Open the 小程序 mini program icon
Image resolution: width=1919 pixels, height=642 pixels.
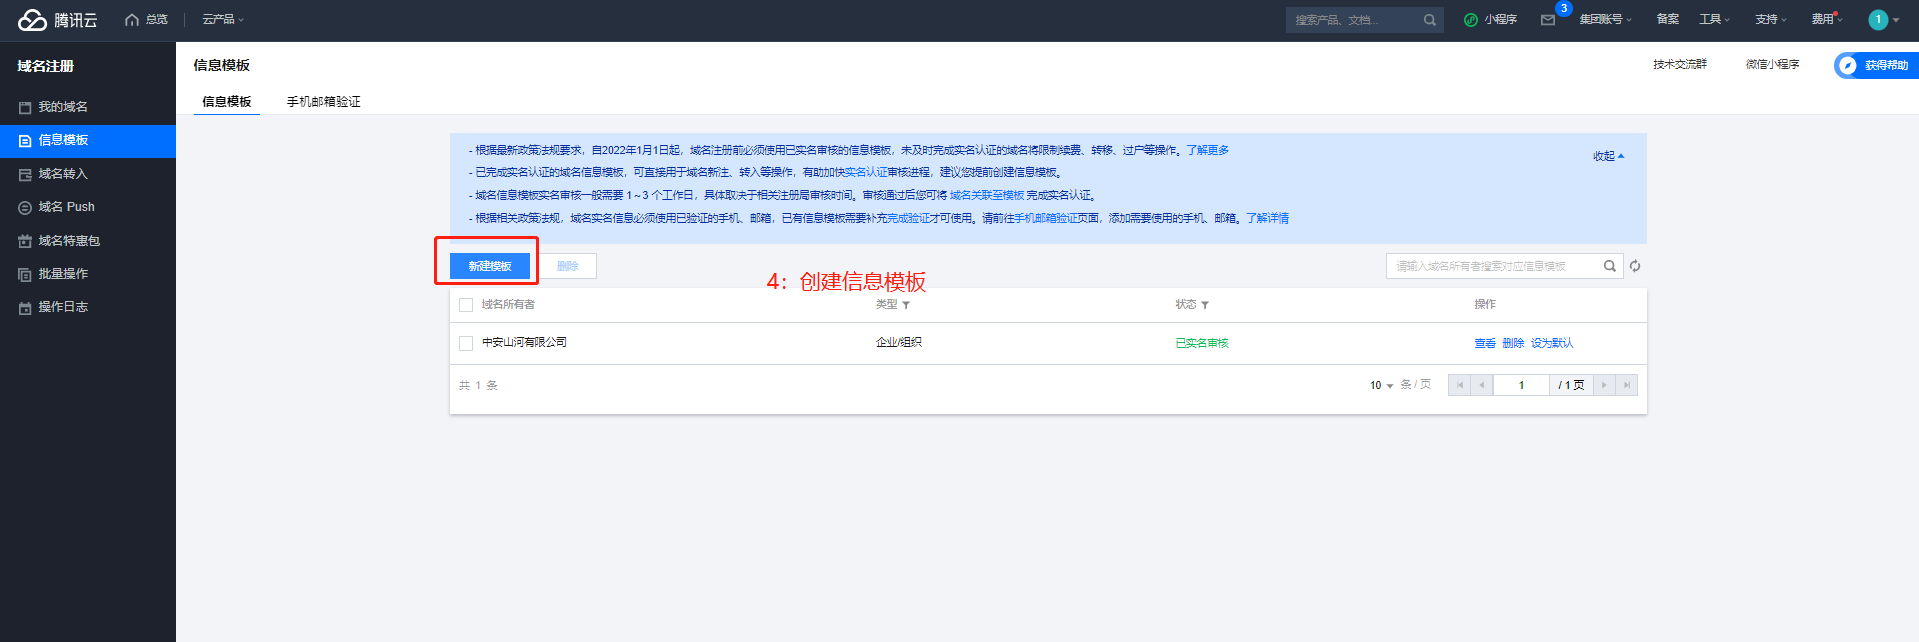point(1471,20)
